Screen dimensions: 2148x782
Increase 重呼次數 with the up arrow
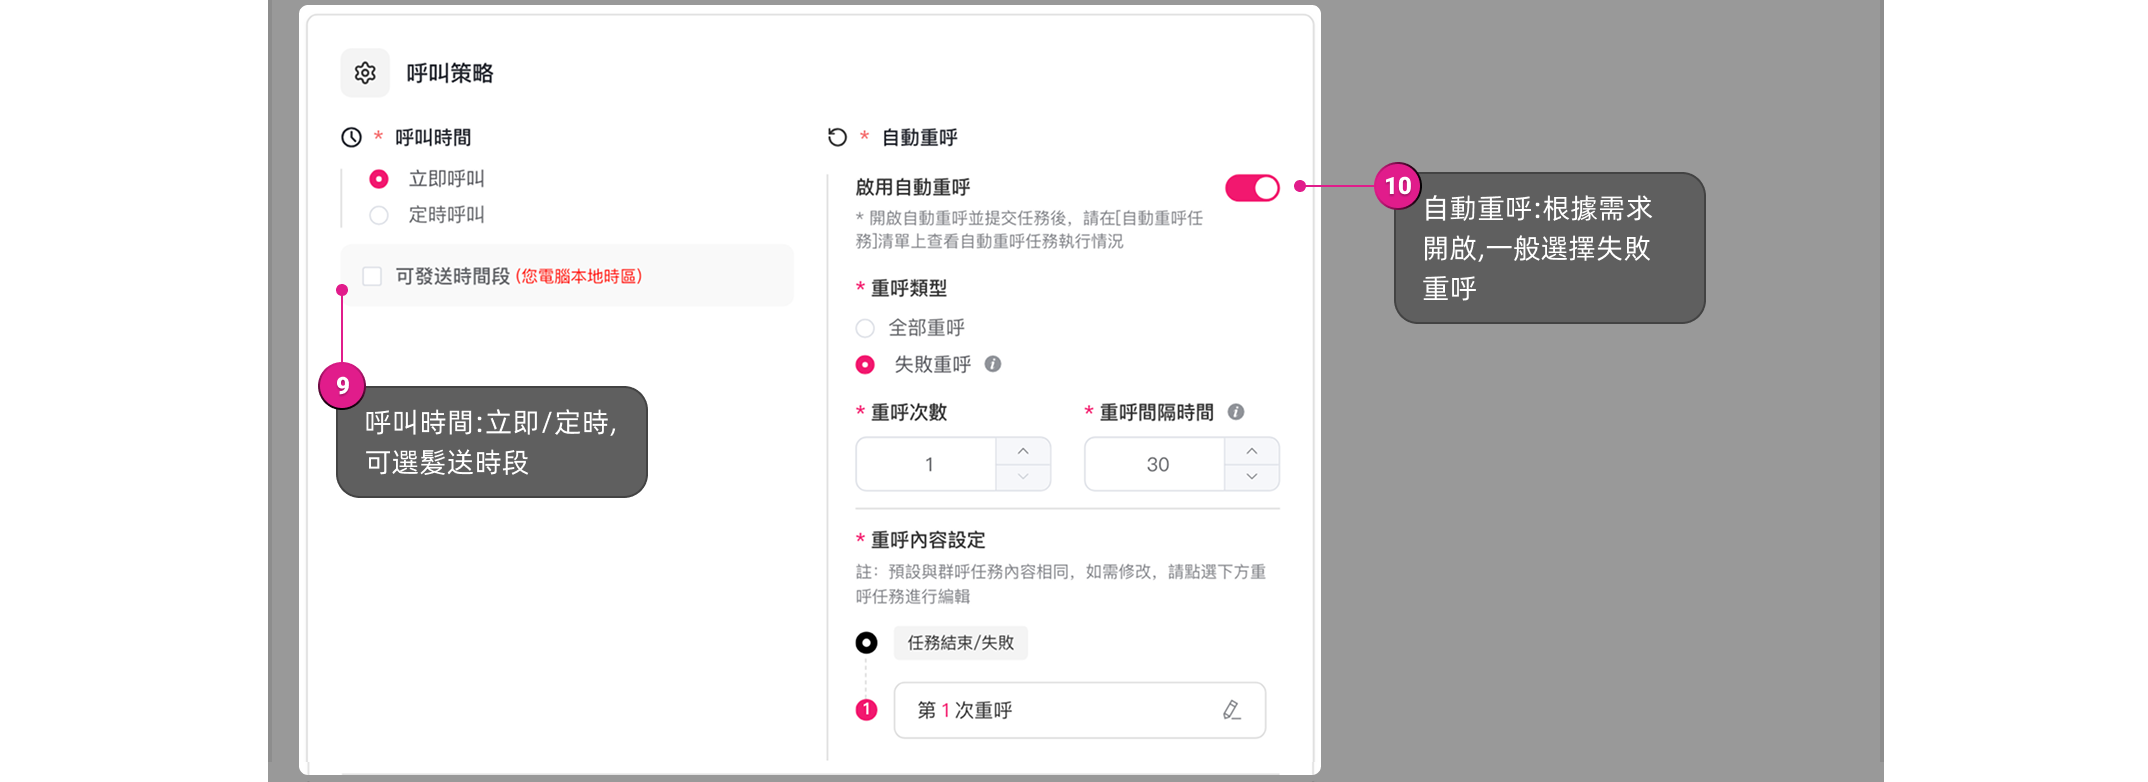tap(1023, 451)
